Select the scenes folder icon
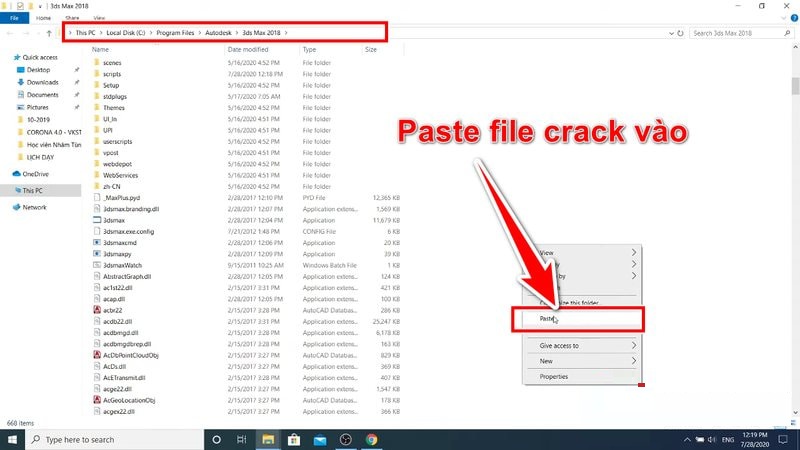This screenshot has height=450, width=800. (97, 62)
